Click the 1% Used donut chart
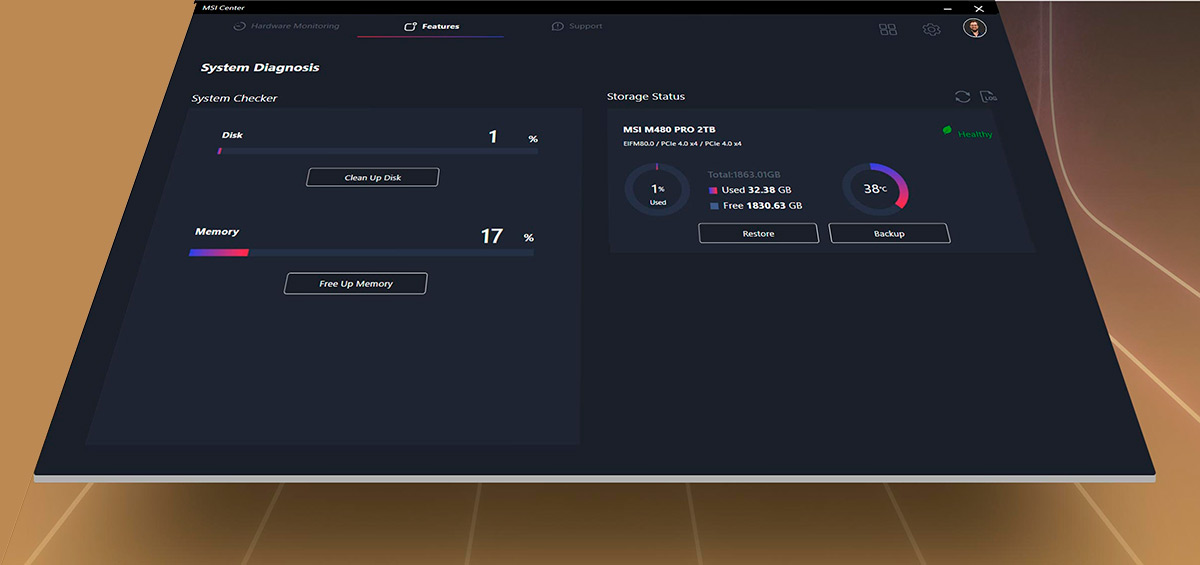The height and width of the screenshot is (565, 1200). click(657, 189)
